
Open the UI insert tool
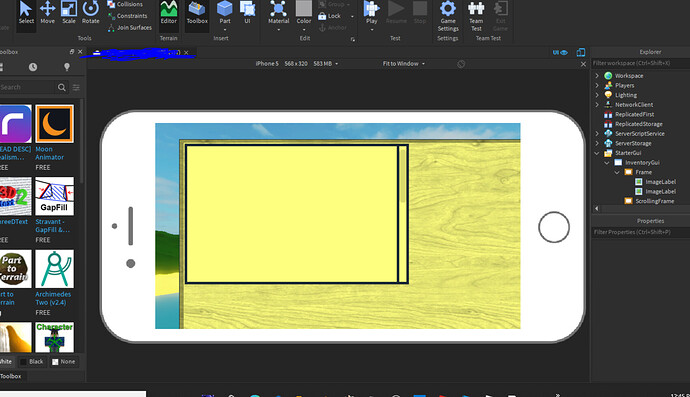tap(247, 12)
